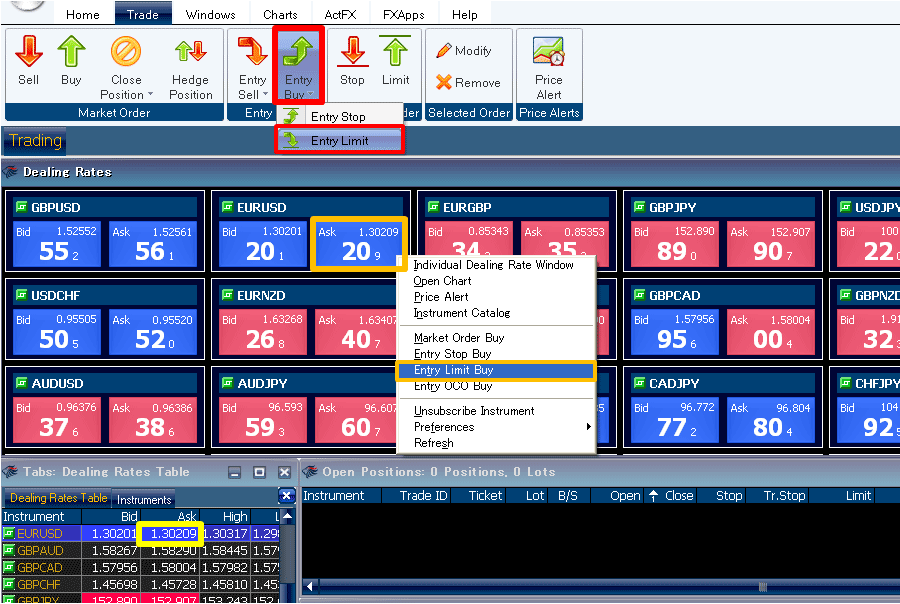The width and height of the screenshot is (900, 604).
Task: Click the Modify pencil icon in Selected Order
Action: [444, 51]
